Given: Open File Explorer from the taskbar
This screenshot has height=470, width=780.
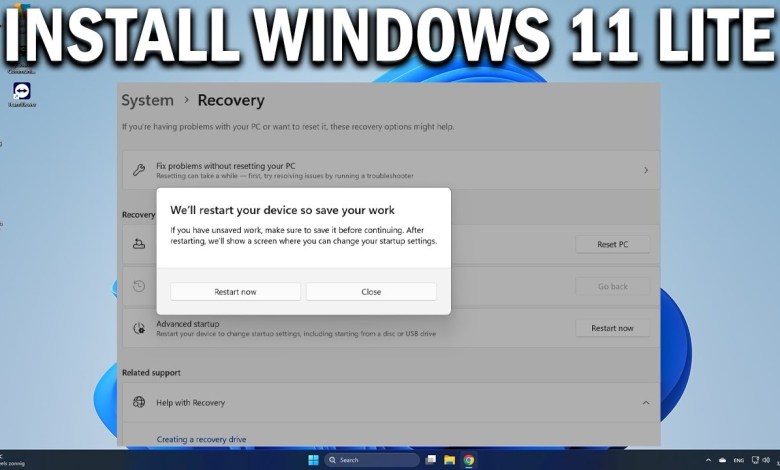Looking at the screenshot, I should [450, 460].
